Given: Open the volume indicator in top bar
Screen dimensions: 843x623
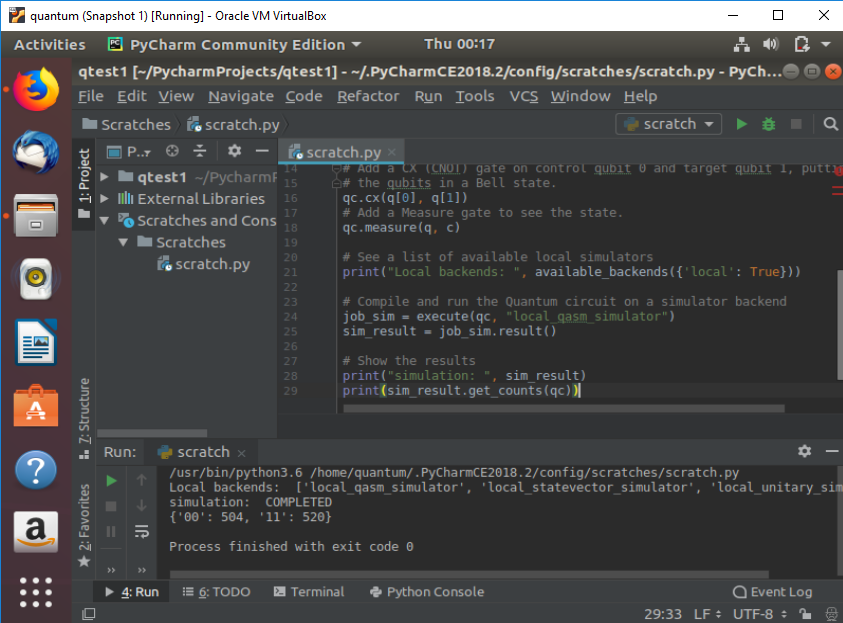Looking at the screenshot, I should pos(770,45).
